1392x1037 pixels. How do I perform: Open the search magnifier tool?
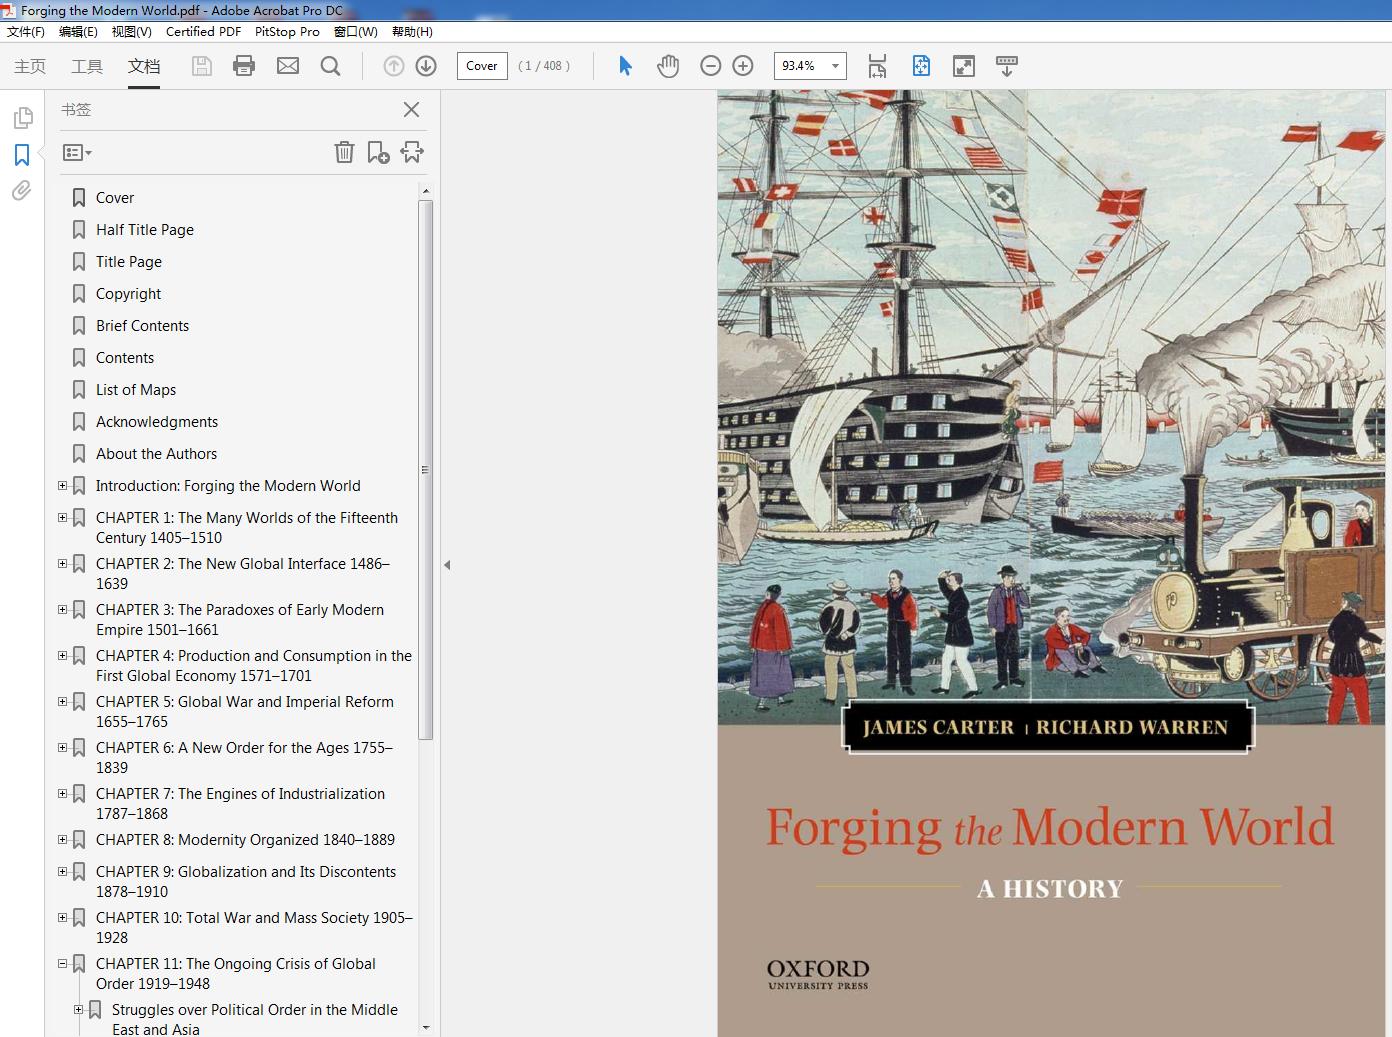point(330,66)
